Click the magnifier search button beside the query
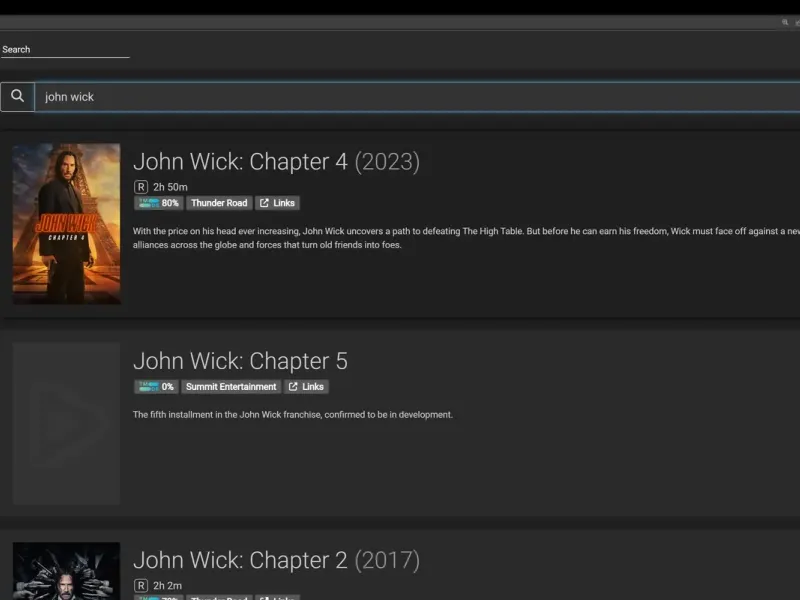The image size is (800, 600). (17, 96)
